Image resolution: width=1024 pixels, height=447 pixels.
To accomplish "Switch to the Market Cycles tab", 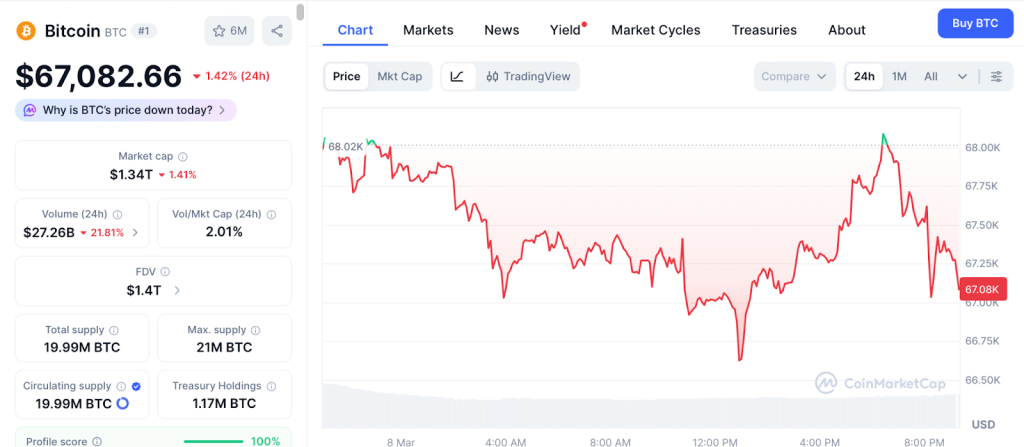I will [656, 30].
